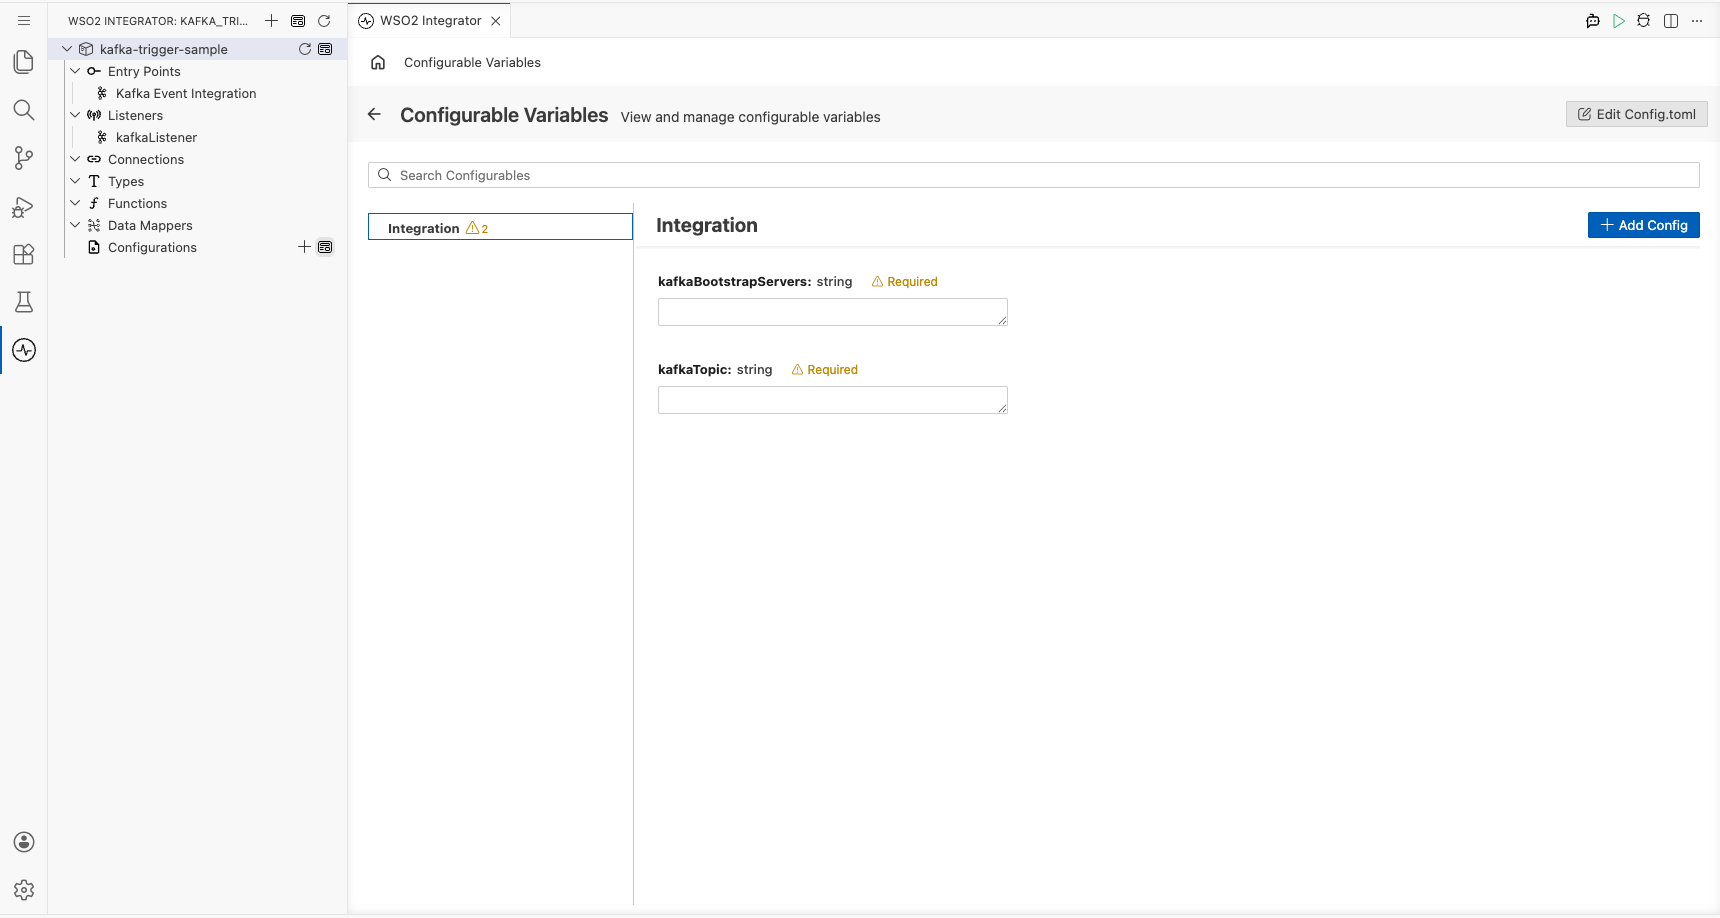
Task: Click the WSO2 INTEGRATOR sidebar title
Action: click(x=158, y=21)
